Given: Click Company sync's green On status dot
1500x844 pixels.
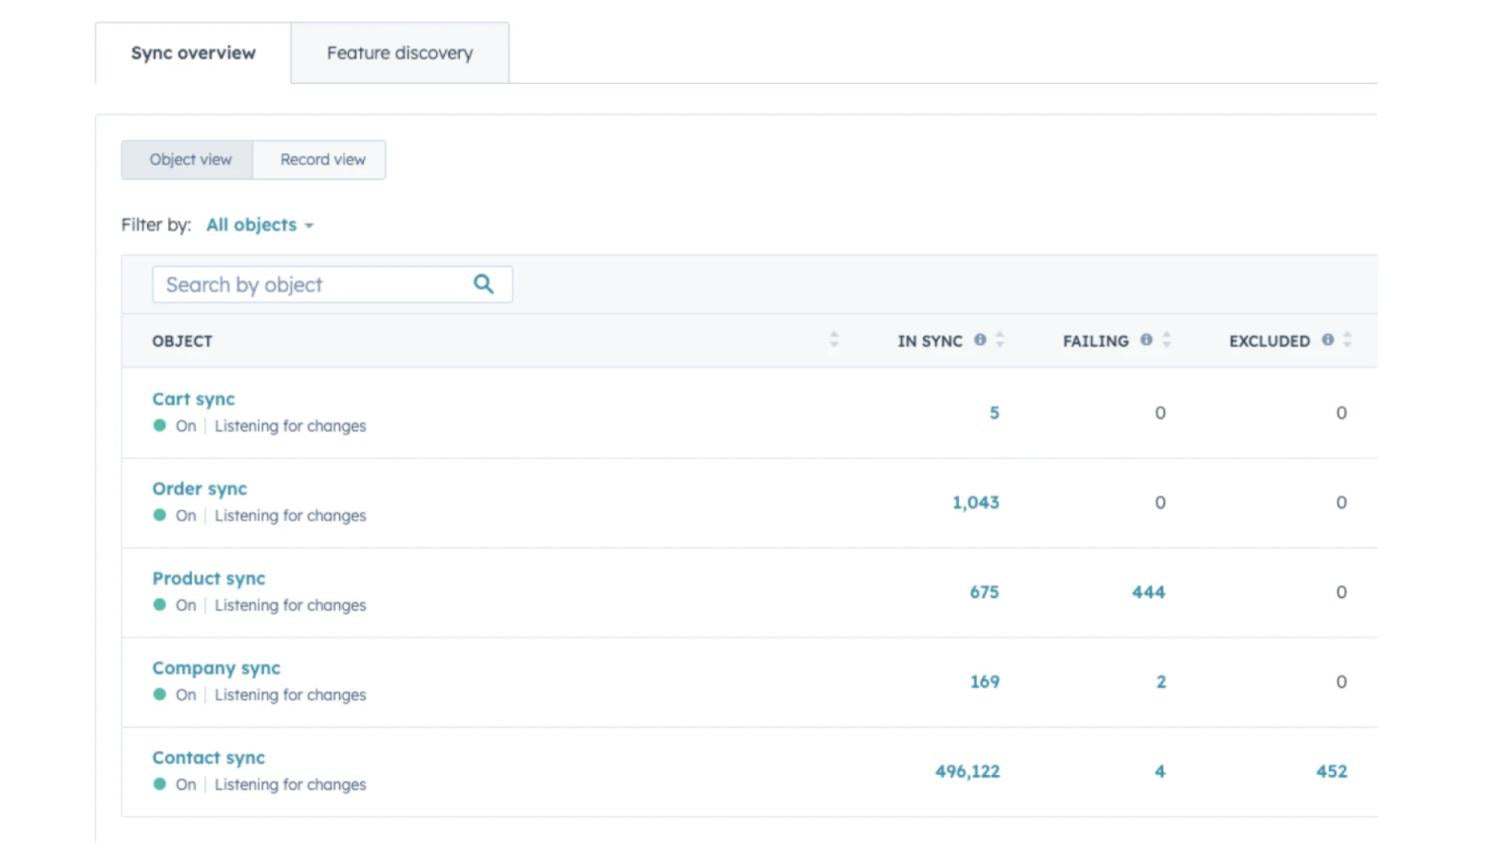Looking at the screenshot, I should tap(159, 694).
